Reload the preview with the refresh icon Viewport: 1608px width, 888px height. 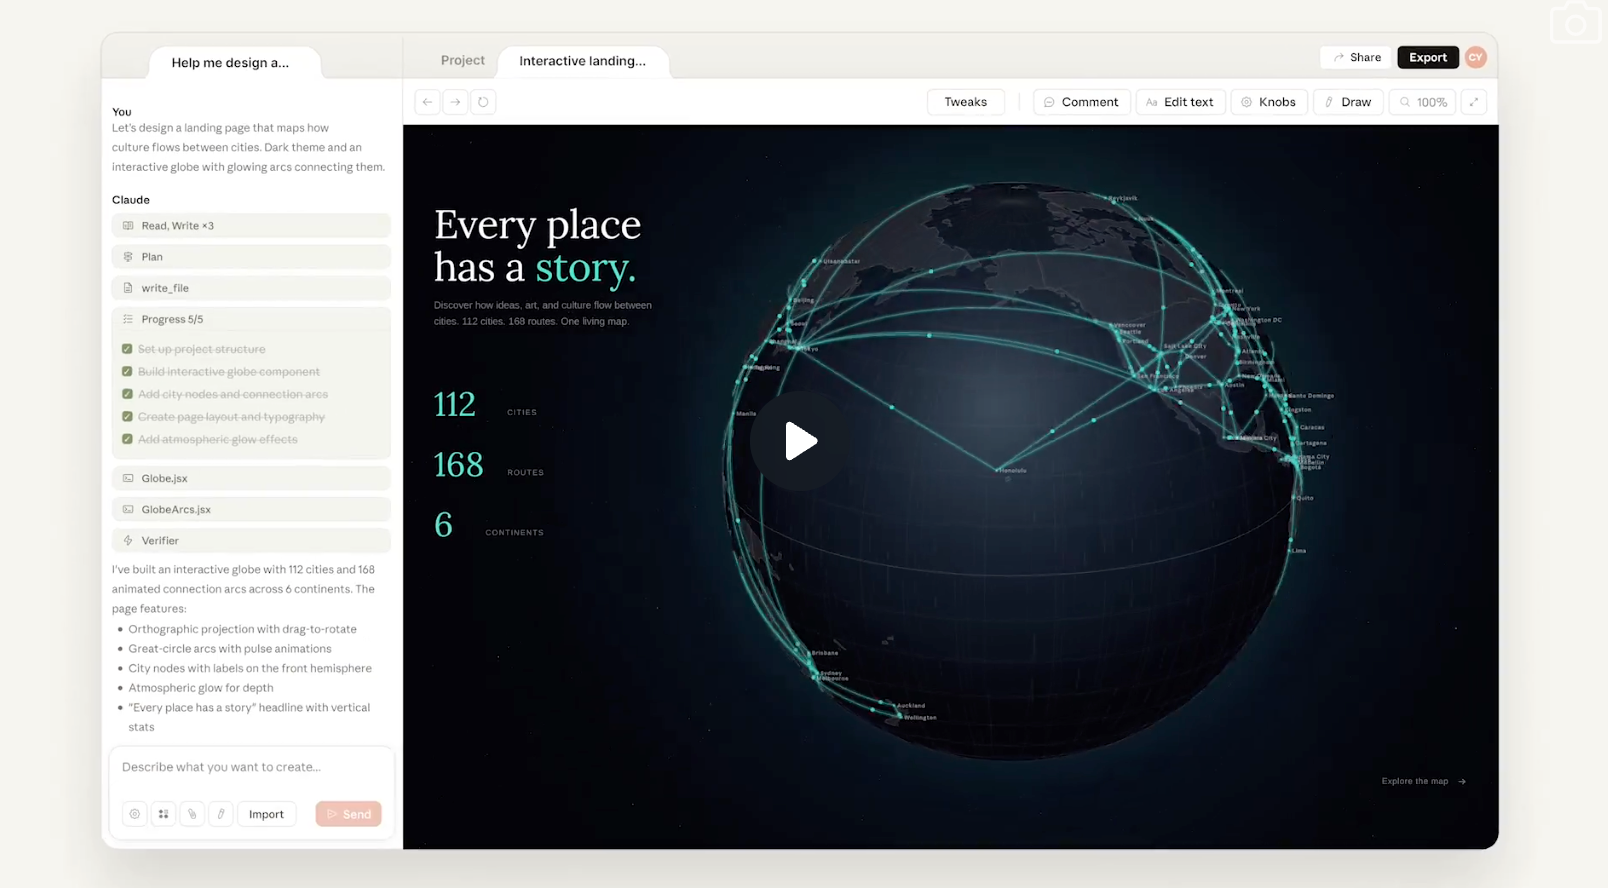tap(483, 102)
